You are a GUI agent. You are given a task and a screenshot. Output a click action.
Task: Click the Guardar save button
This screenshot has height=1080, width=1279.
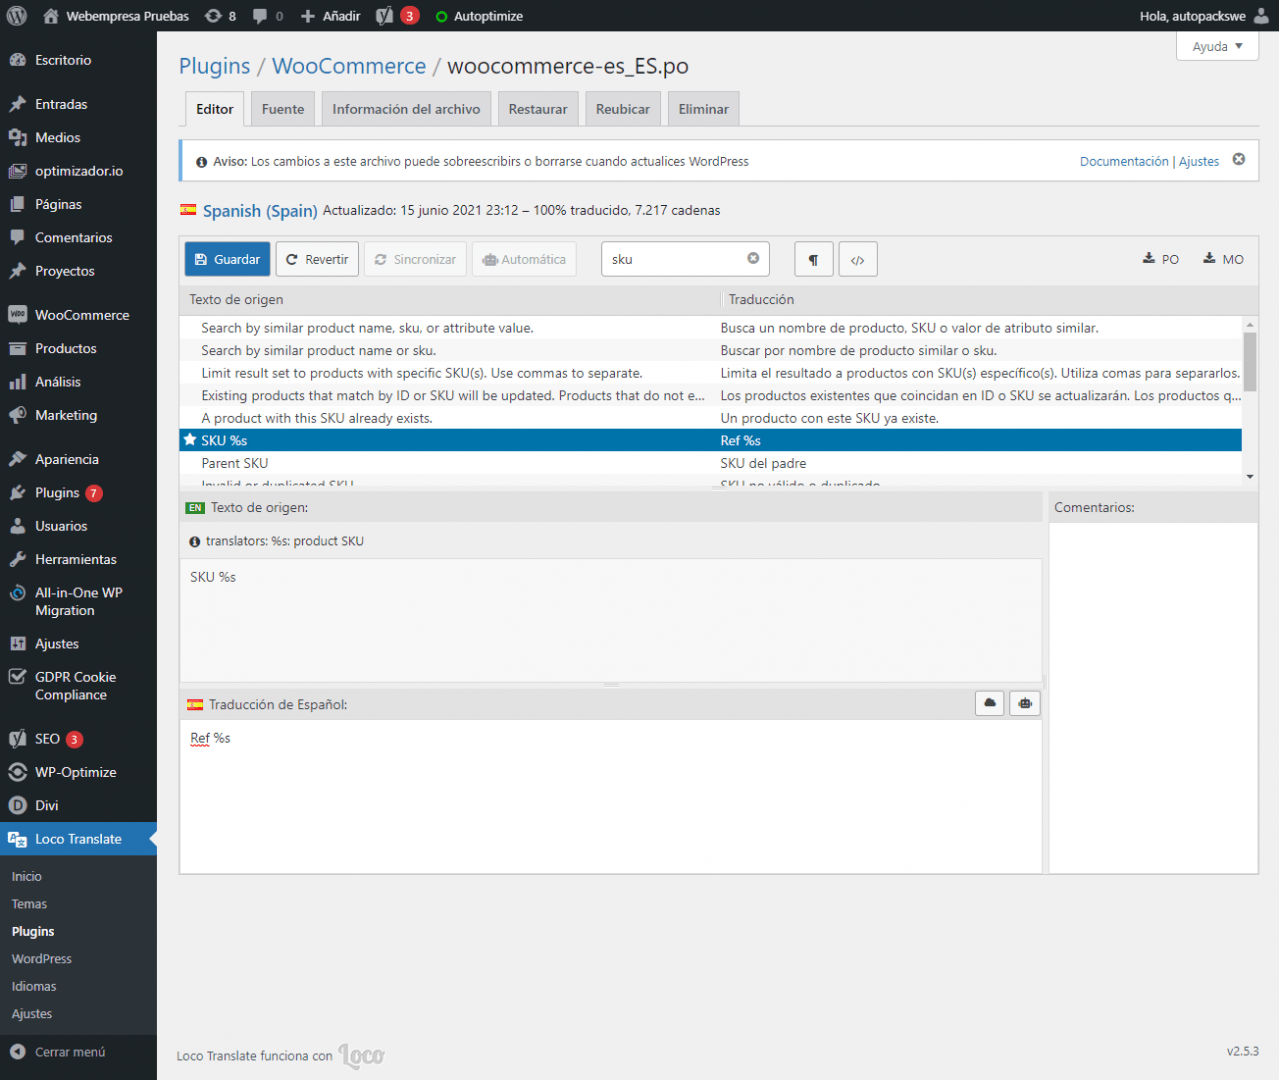point(228,259)
